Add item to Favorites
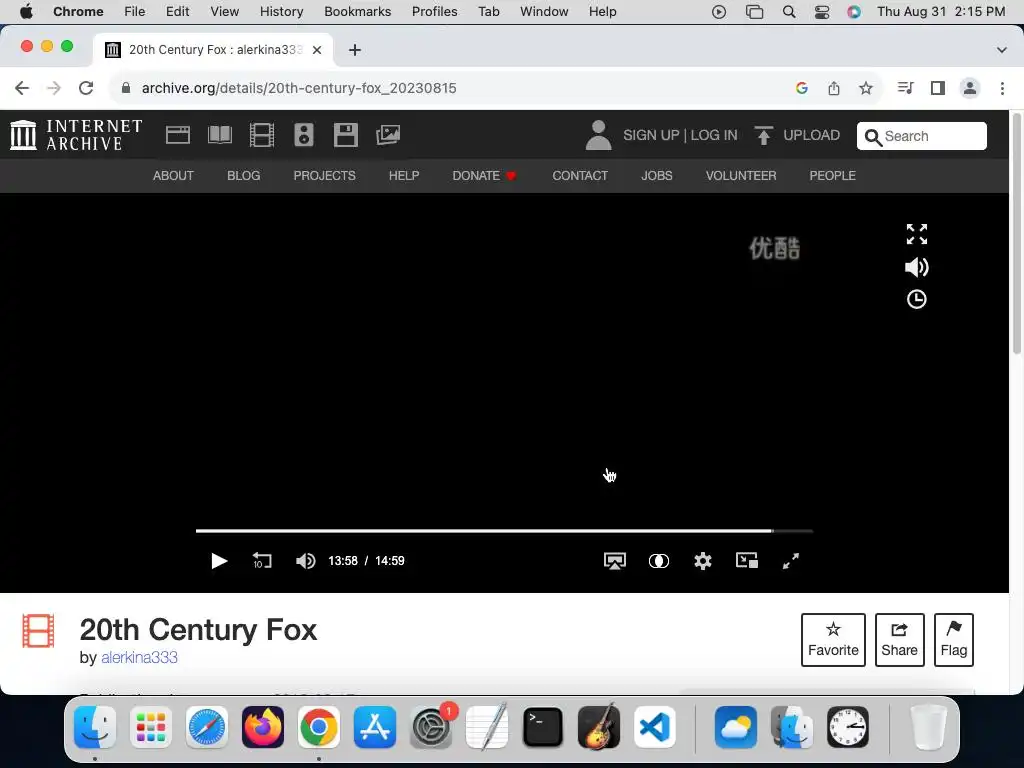Screen dimensions: 1024x768 pyautogui.click(x=833, y=640)
